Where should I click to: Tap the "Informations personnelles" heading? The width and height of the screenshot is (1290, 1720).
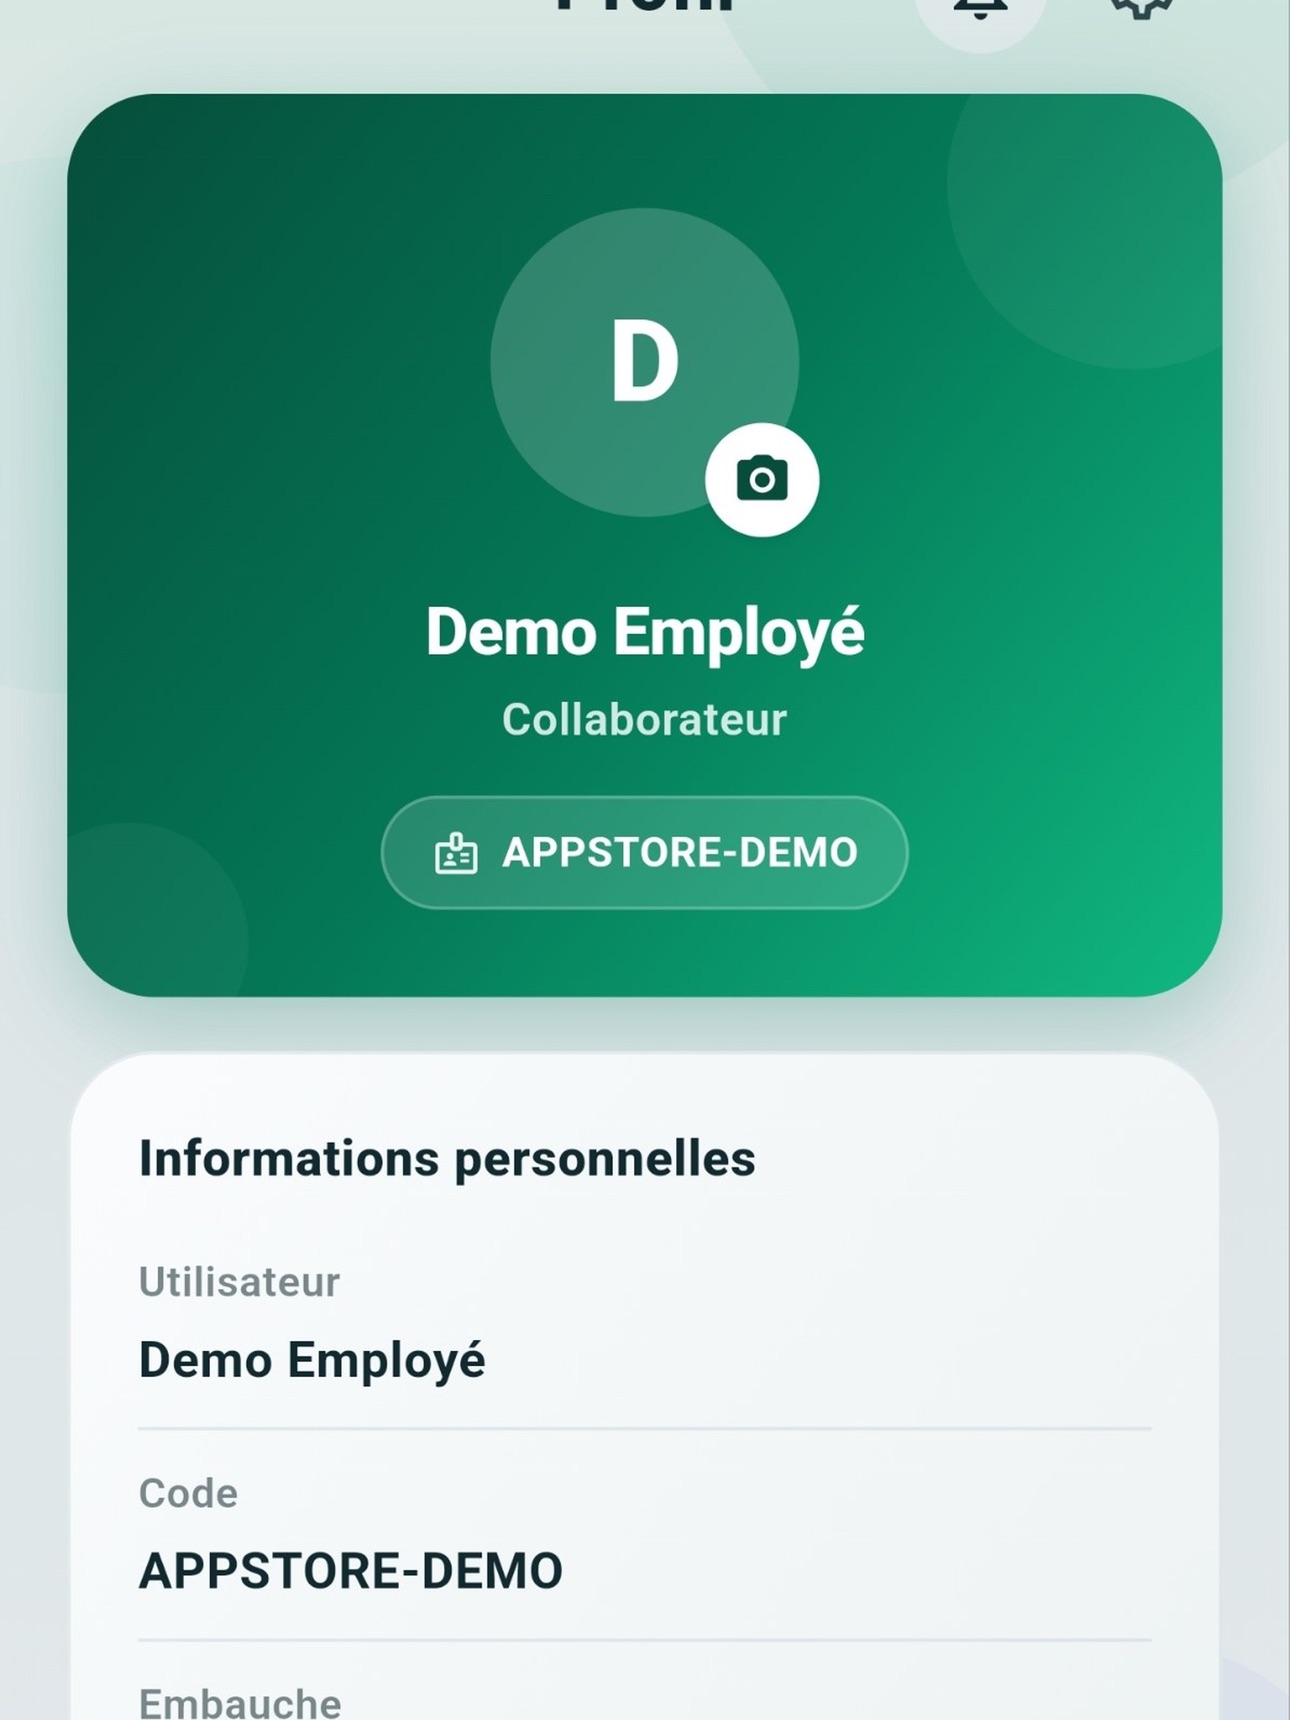447,1159
